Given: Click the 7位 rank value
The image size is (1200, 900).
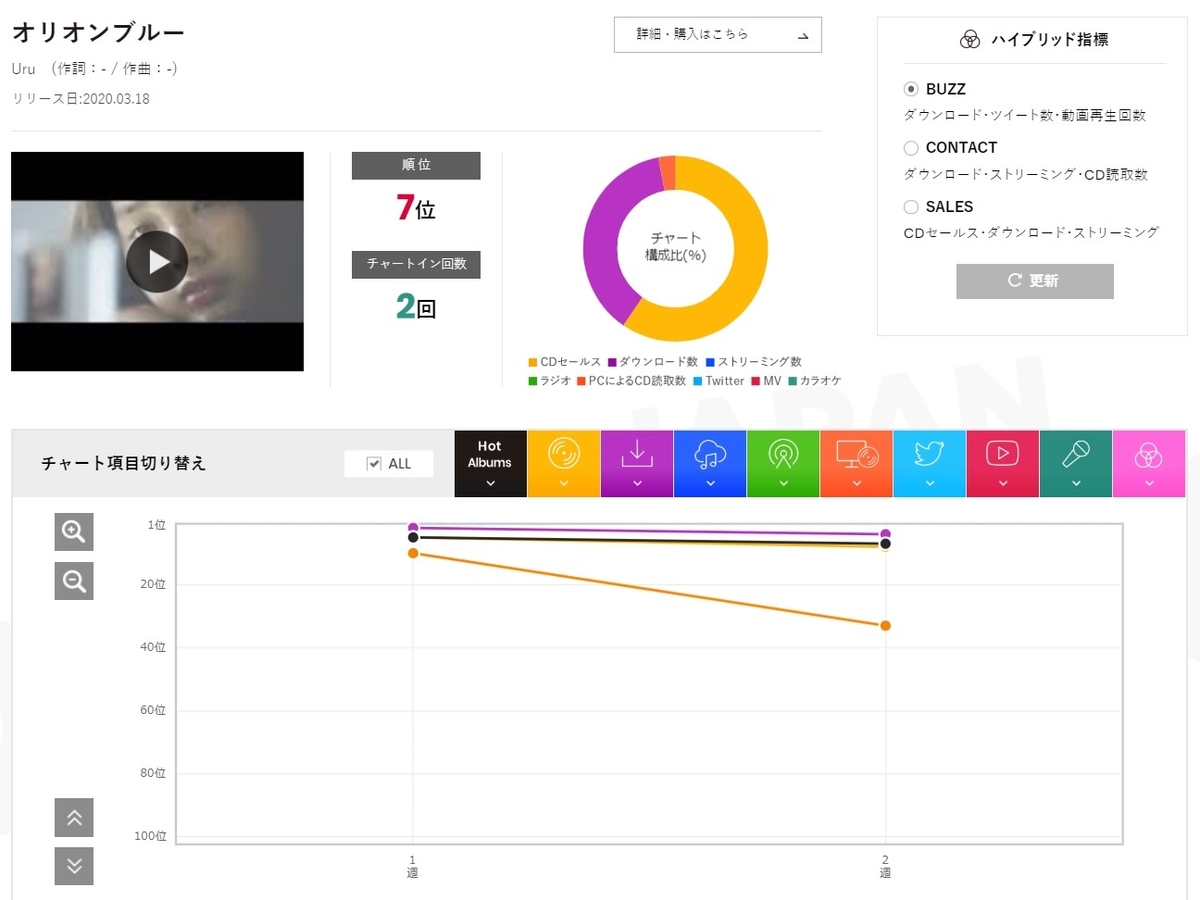Looking at the screenshot, I should pos(416,207).
